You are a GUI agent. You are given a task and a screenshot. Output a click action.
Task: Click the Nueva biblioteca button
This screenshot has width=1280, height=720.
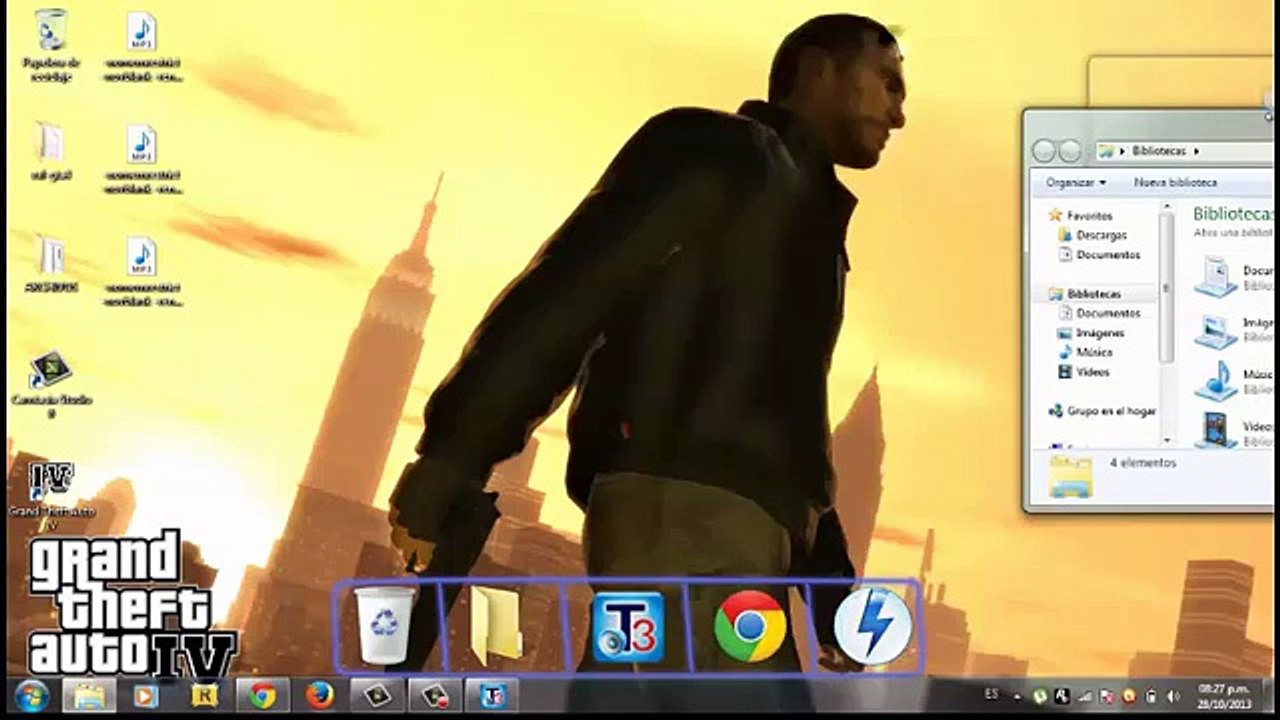[x=1175, y=183]
